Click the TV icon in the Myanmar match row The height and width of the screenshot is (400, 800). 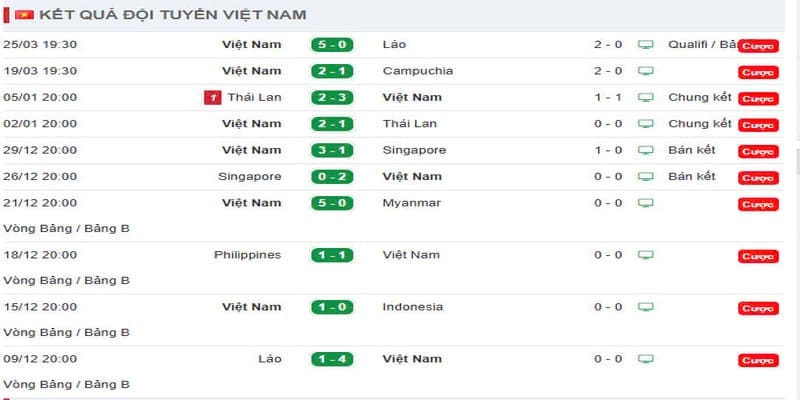[646, 203]
